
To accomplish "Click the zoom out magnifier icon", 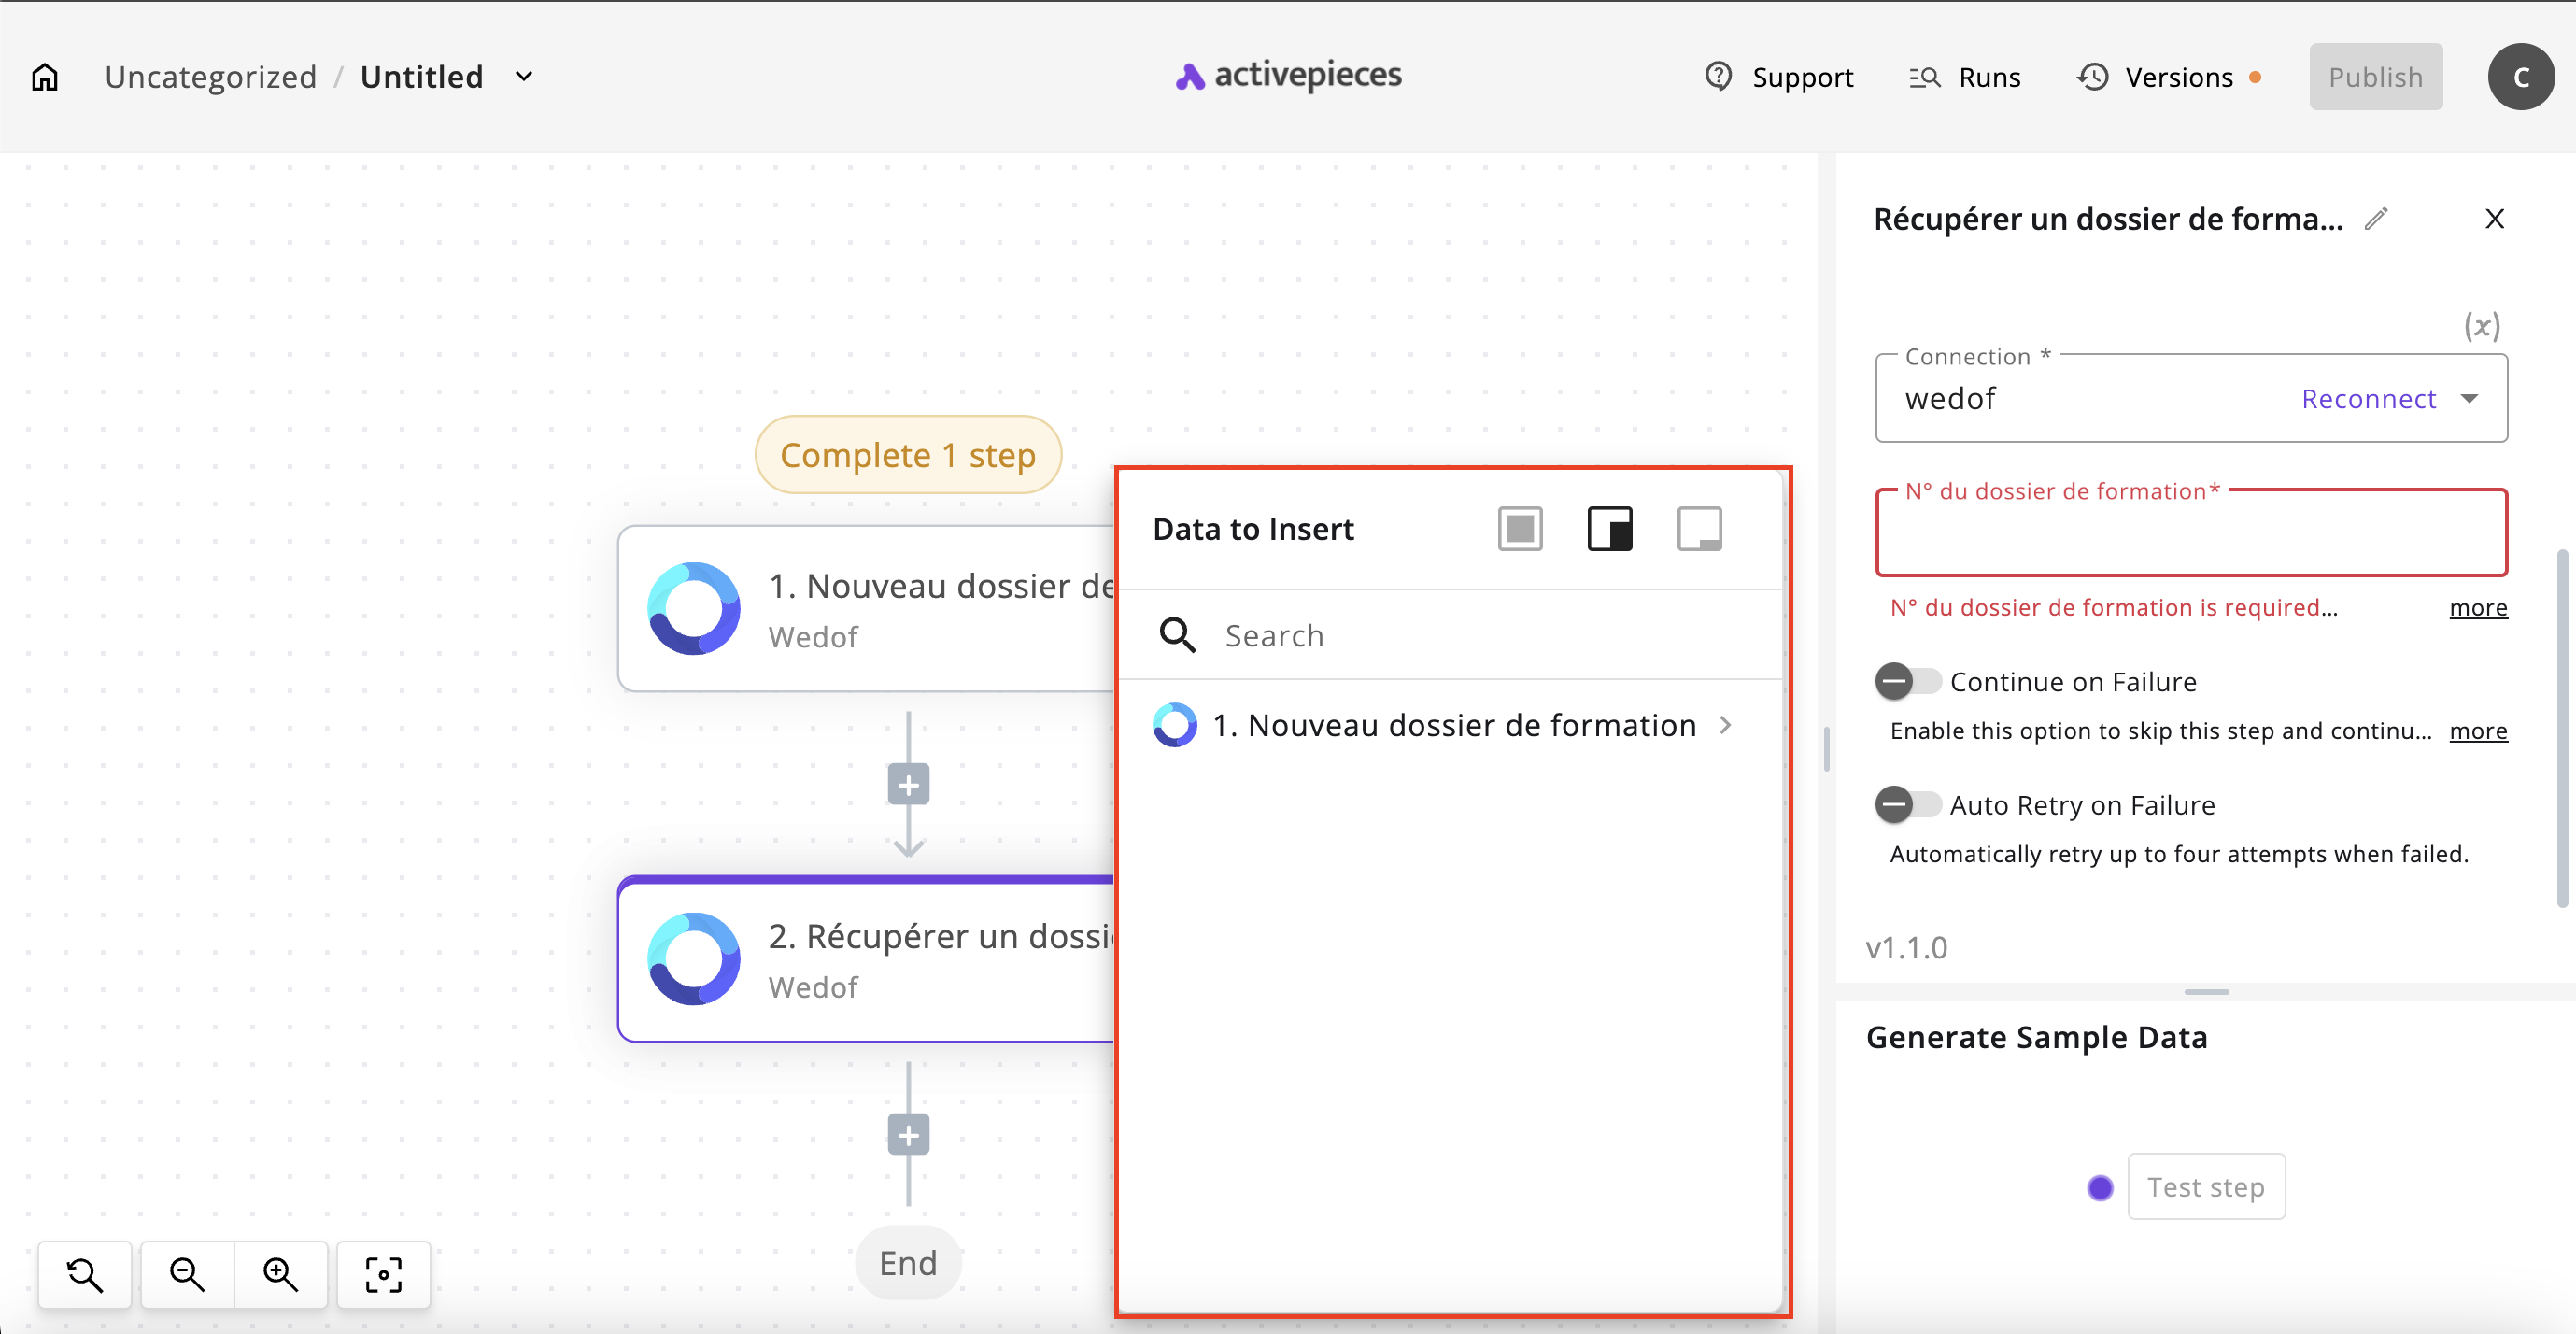I will [x=187, y=1274].
